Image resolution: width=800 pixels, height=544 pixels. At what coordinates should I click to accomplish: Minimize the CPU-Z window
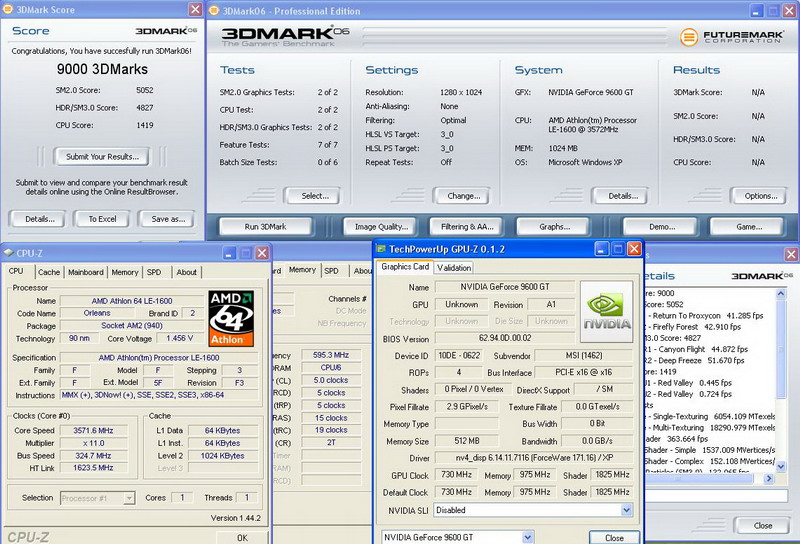pyautogui.click(x=229, y=253)
